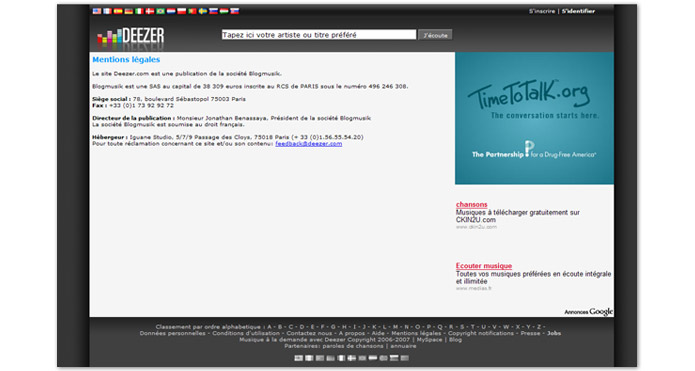Open the 'annuaire' partner link
This screenshot has height=371, width=695.
point(403,346)
